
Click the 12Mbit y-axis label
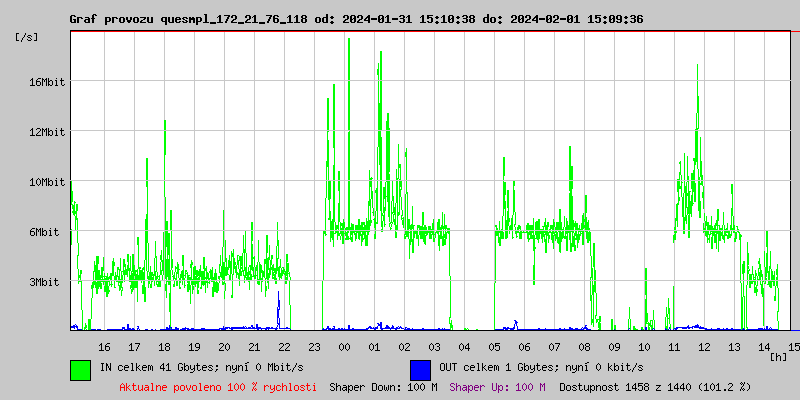point(46,132)
